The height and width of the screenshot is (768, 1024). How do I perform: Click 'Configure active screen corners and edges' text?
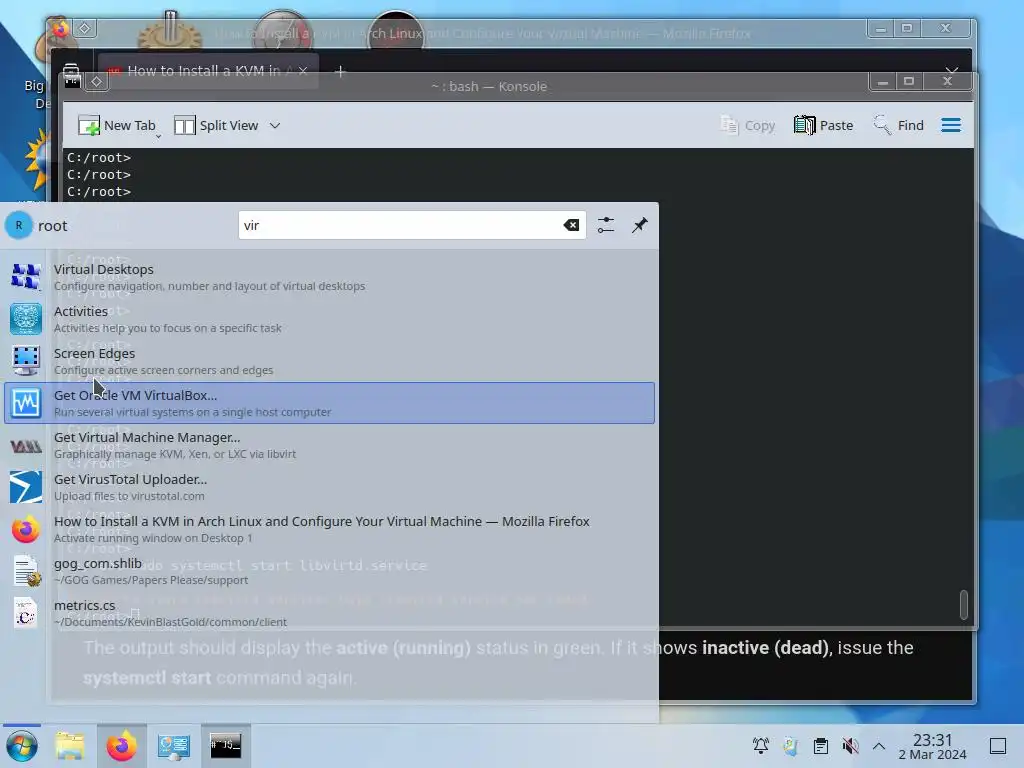[163, 370]
